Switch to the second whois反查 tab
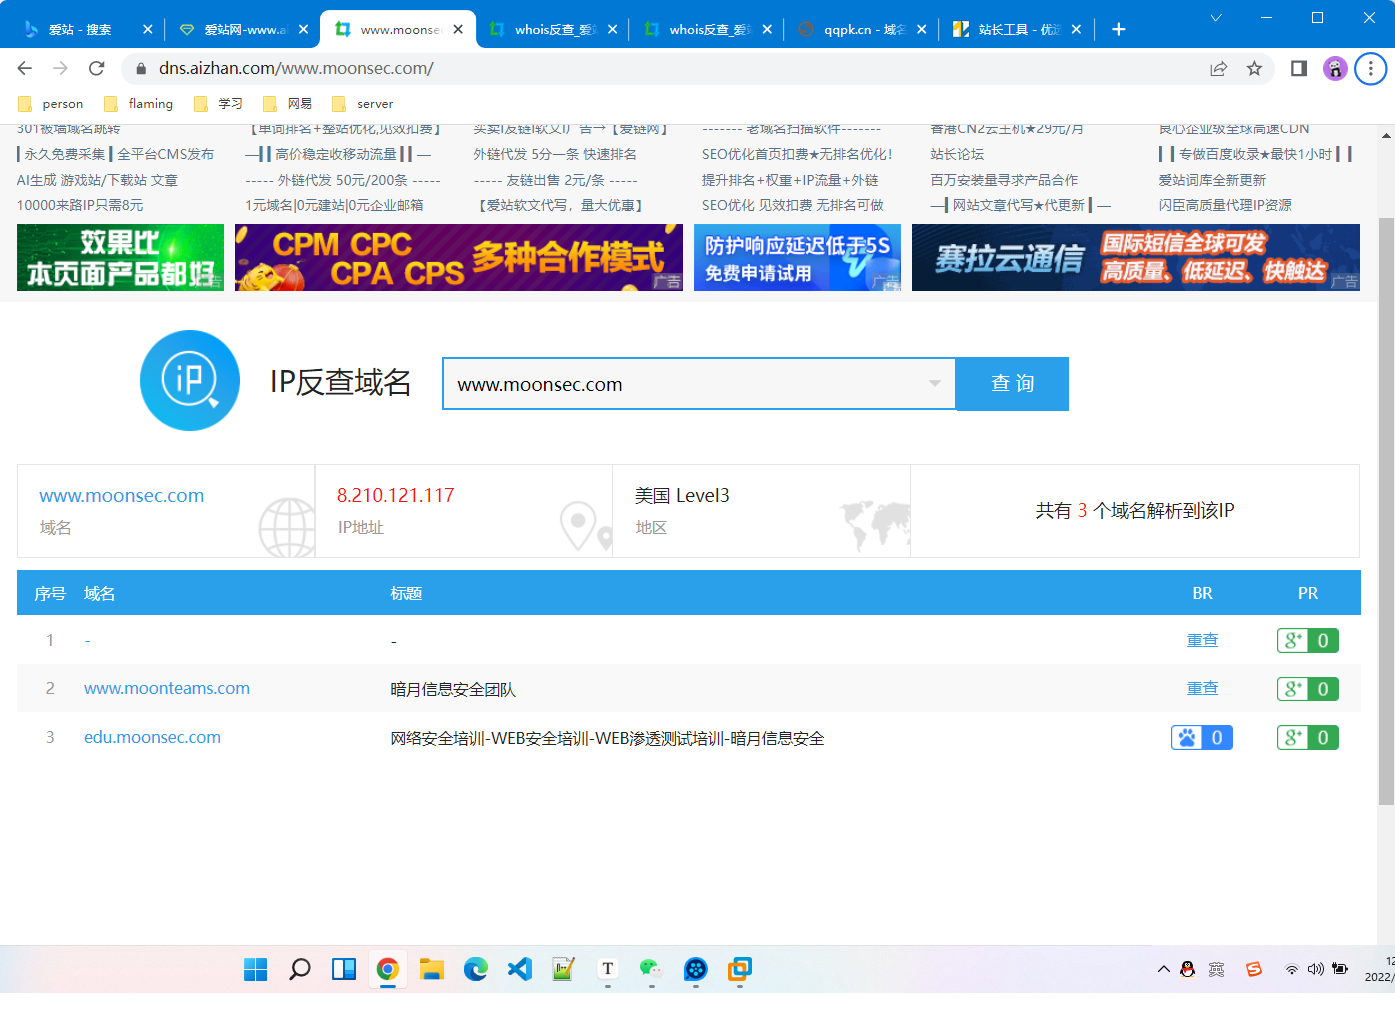This screenshot has width=1395, height=1030. click(710, 29)
